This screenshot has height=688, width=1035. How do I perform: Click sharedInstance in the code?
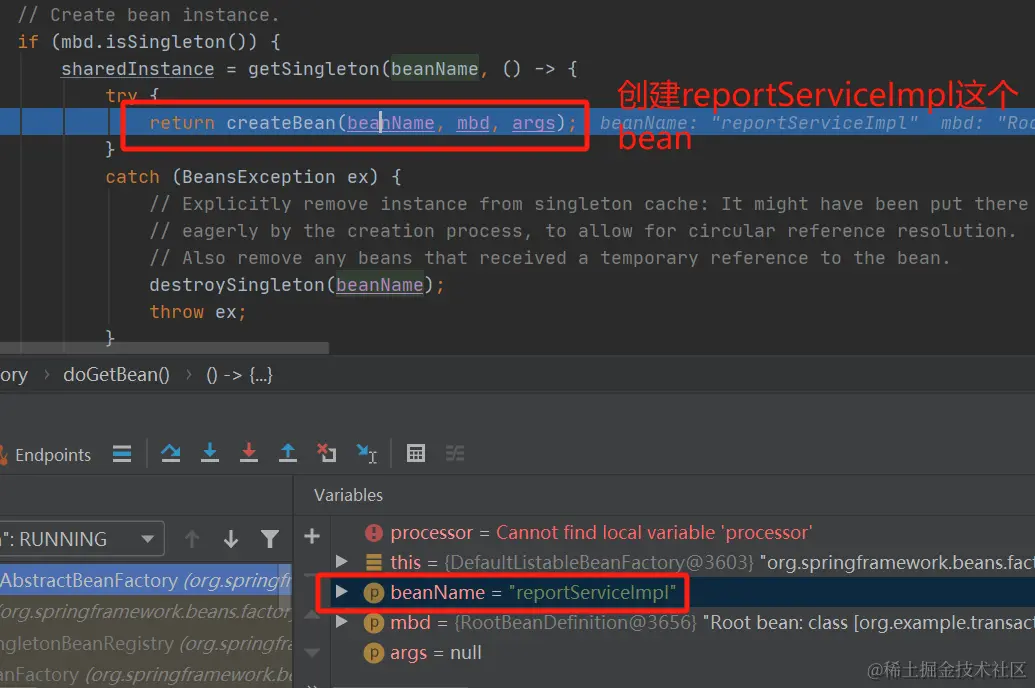[x=137, y=69]
